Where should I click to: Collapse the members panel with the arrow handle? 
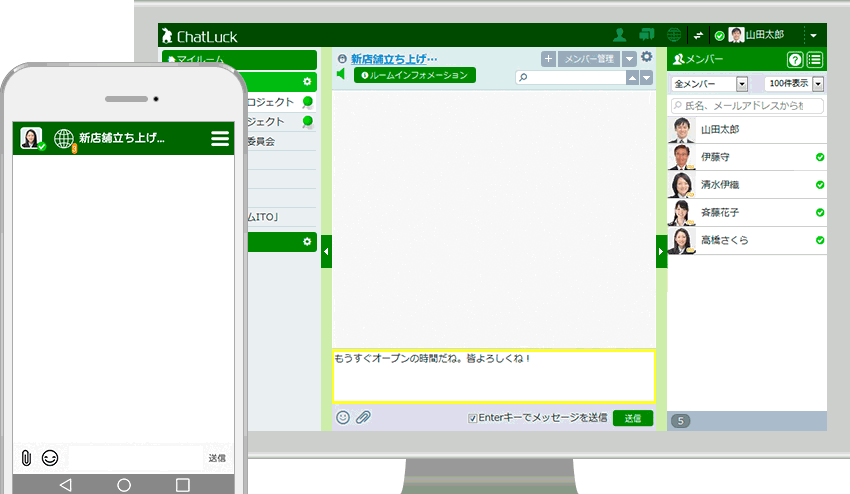click(x=661, y=252)
